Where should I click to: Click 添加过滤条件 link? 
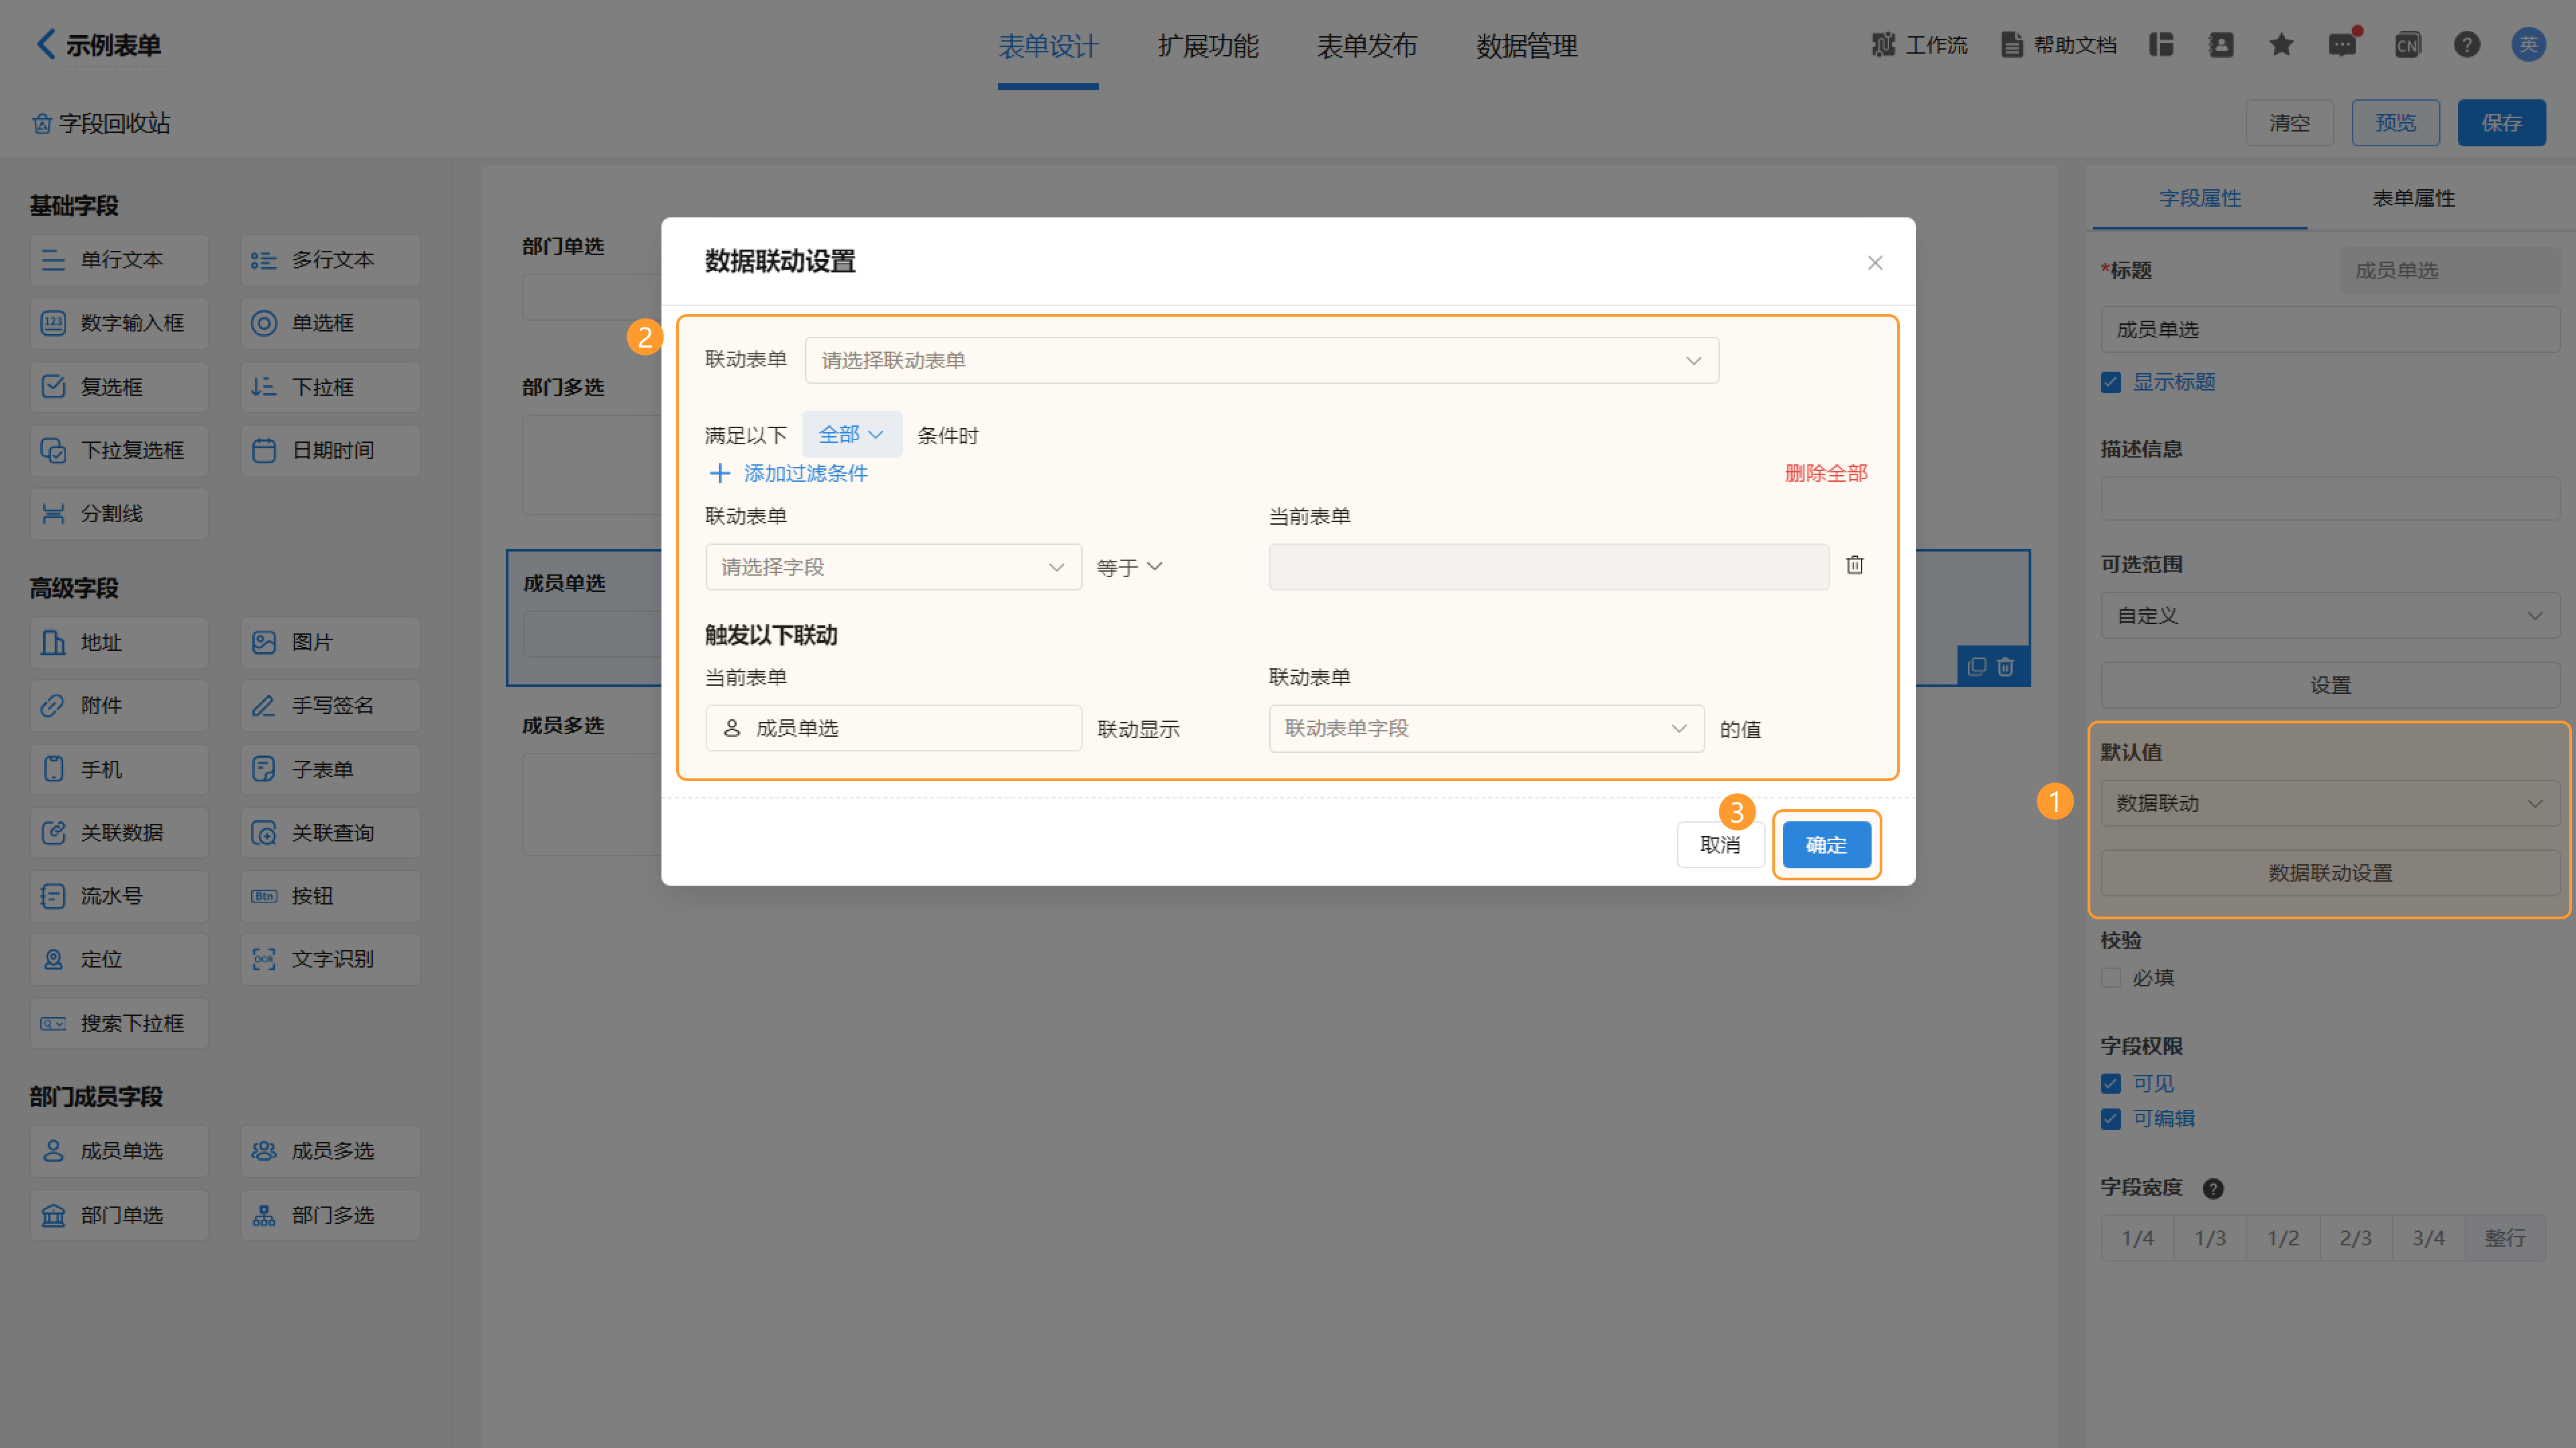pyautogui.click(x=788, y=473)
